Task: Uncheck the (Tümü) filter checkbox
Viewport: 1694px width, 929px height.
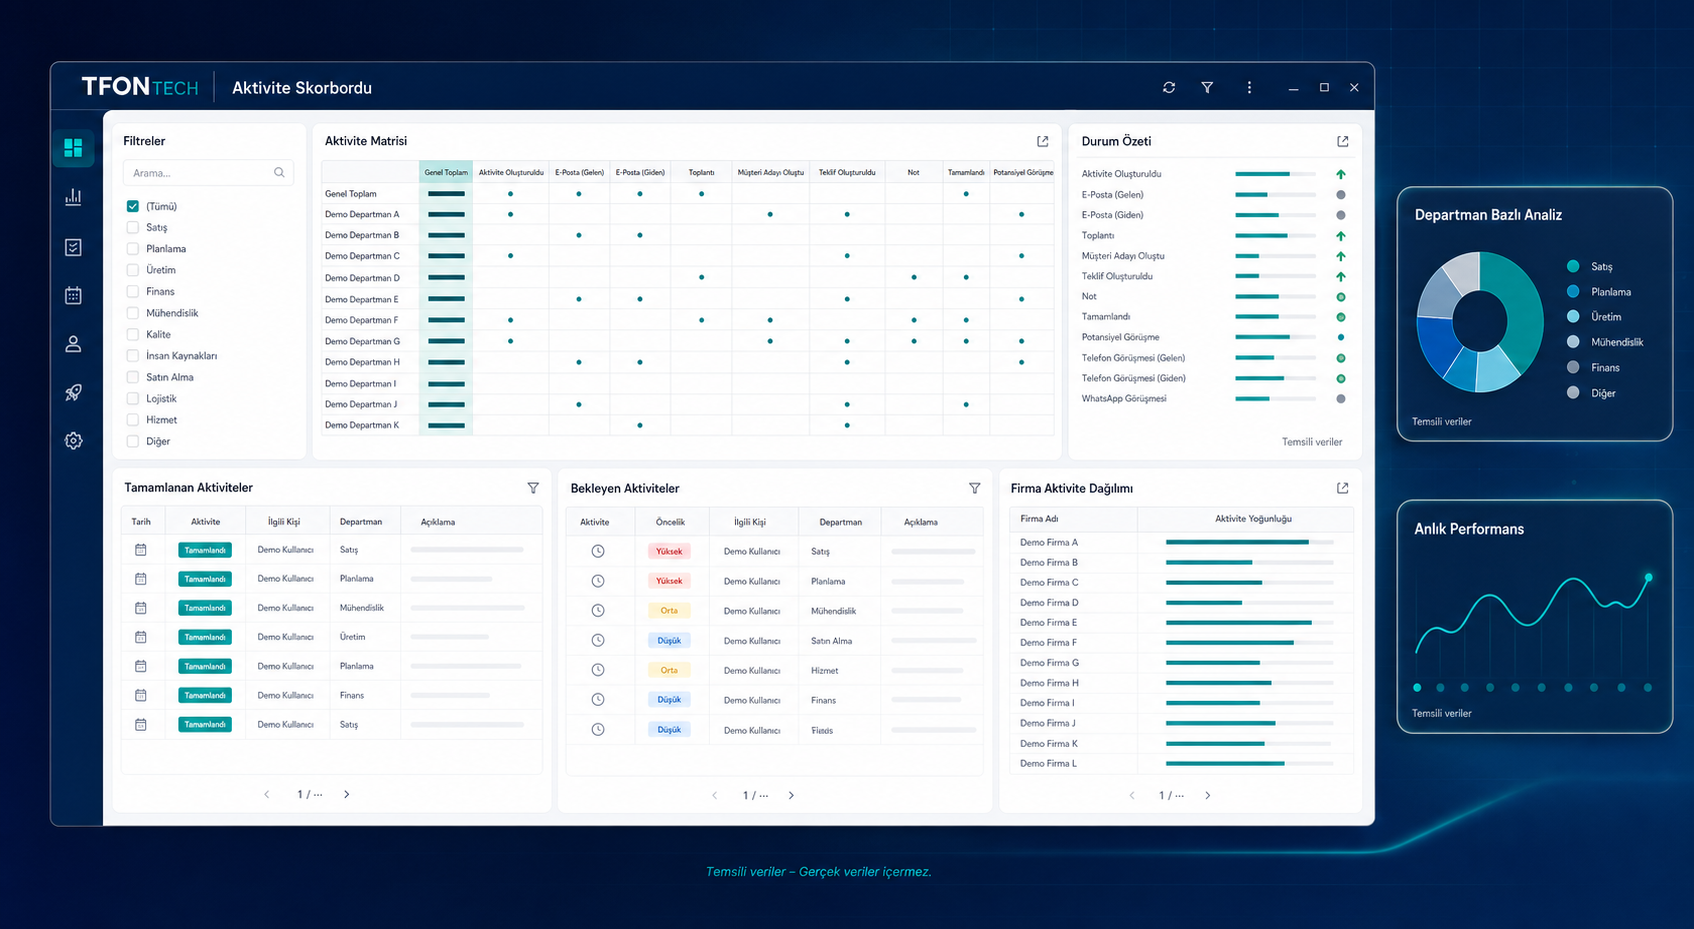Action: (133, 206)
